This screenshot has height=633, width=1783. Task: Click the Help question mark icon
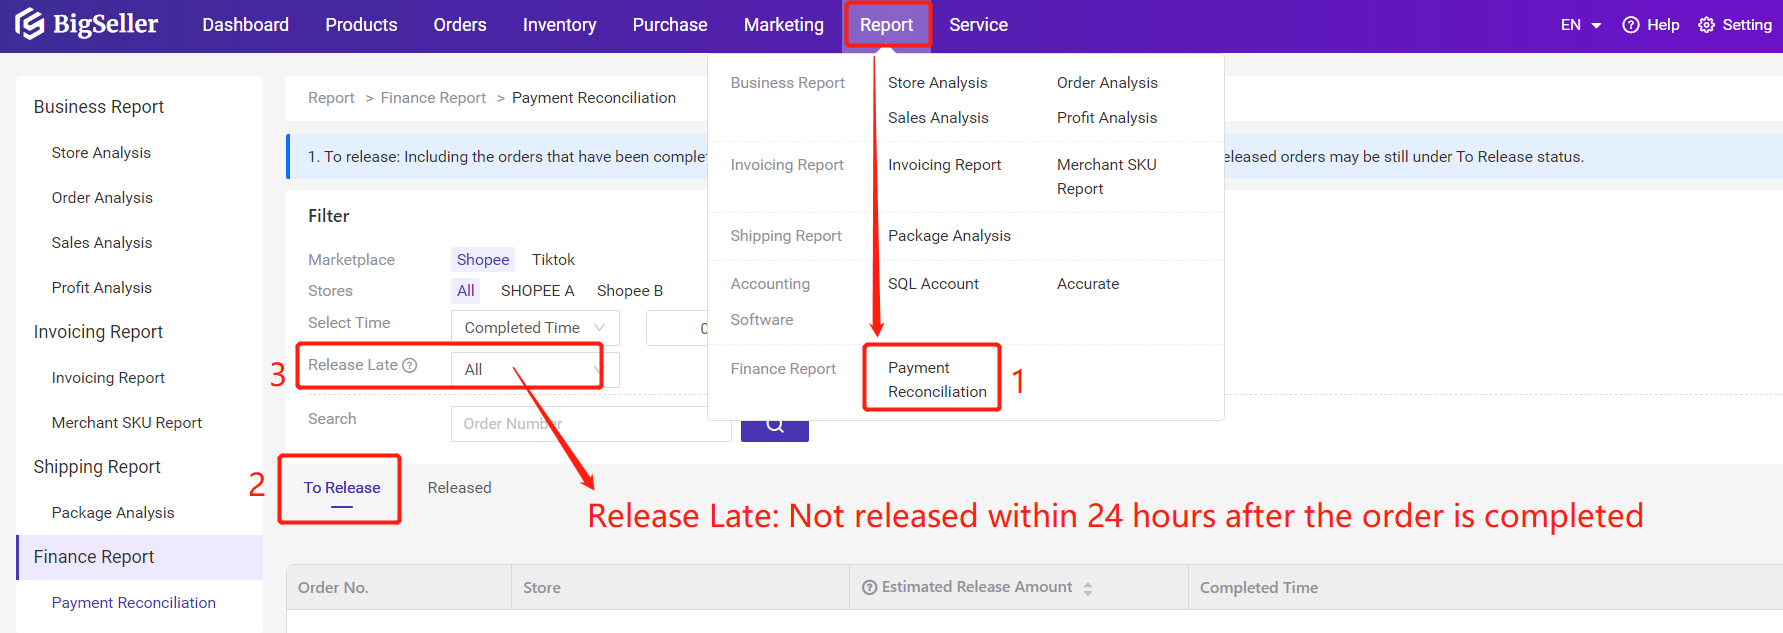(x=1630, y=25)
